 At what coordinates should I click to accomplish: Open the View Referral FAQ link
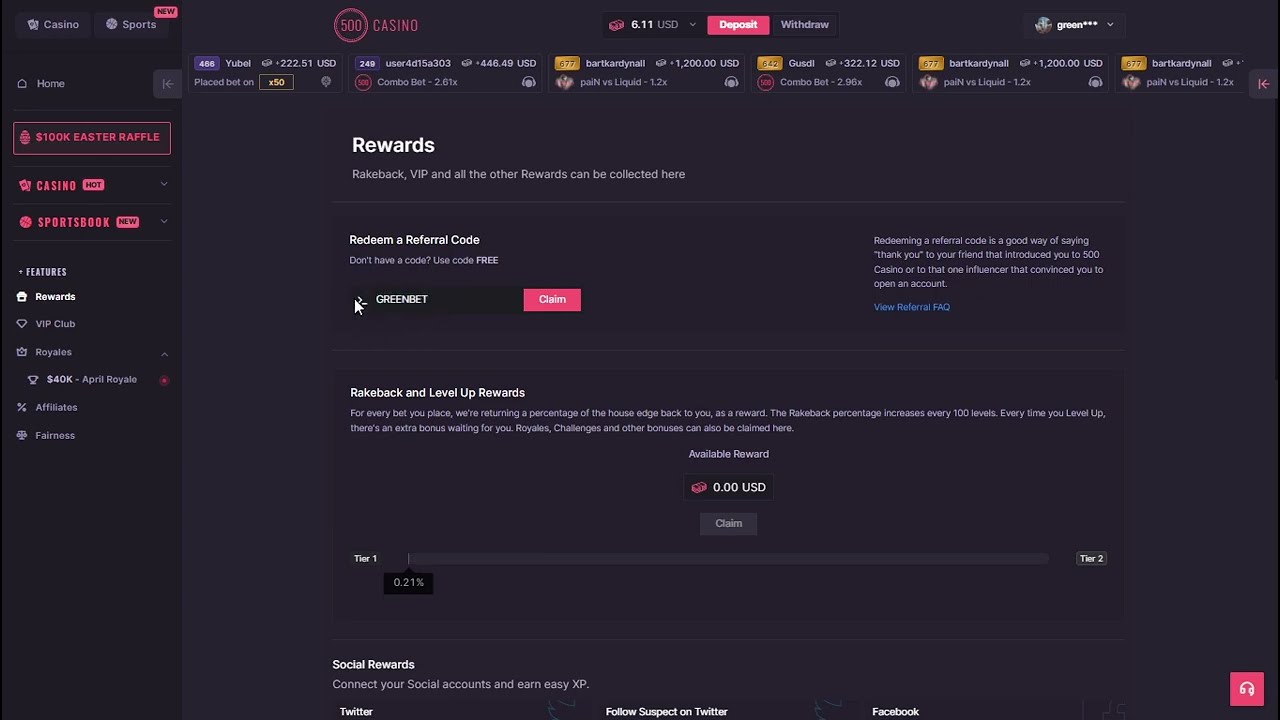(x=912, y=307)
